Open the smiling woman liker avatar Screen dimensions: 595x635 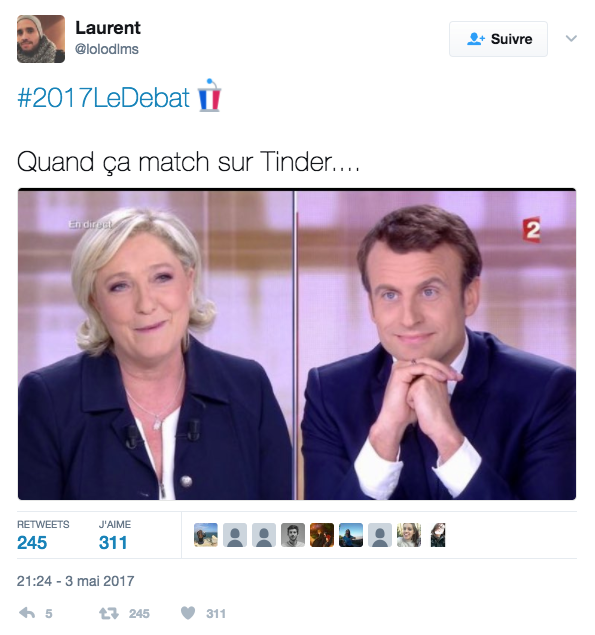[x=409, y=535]
